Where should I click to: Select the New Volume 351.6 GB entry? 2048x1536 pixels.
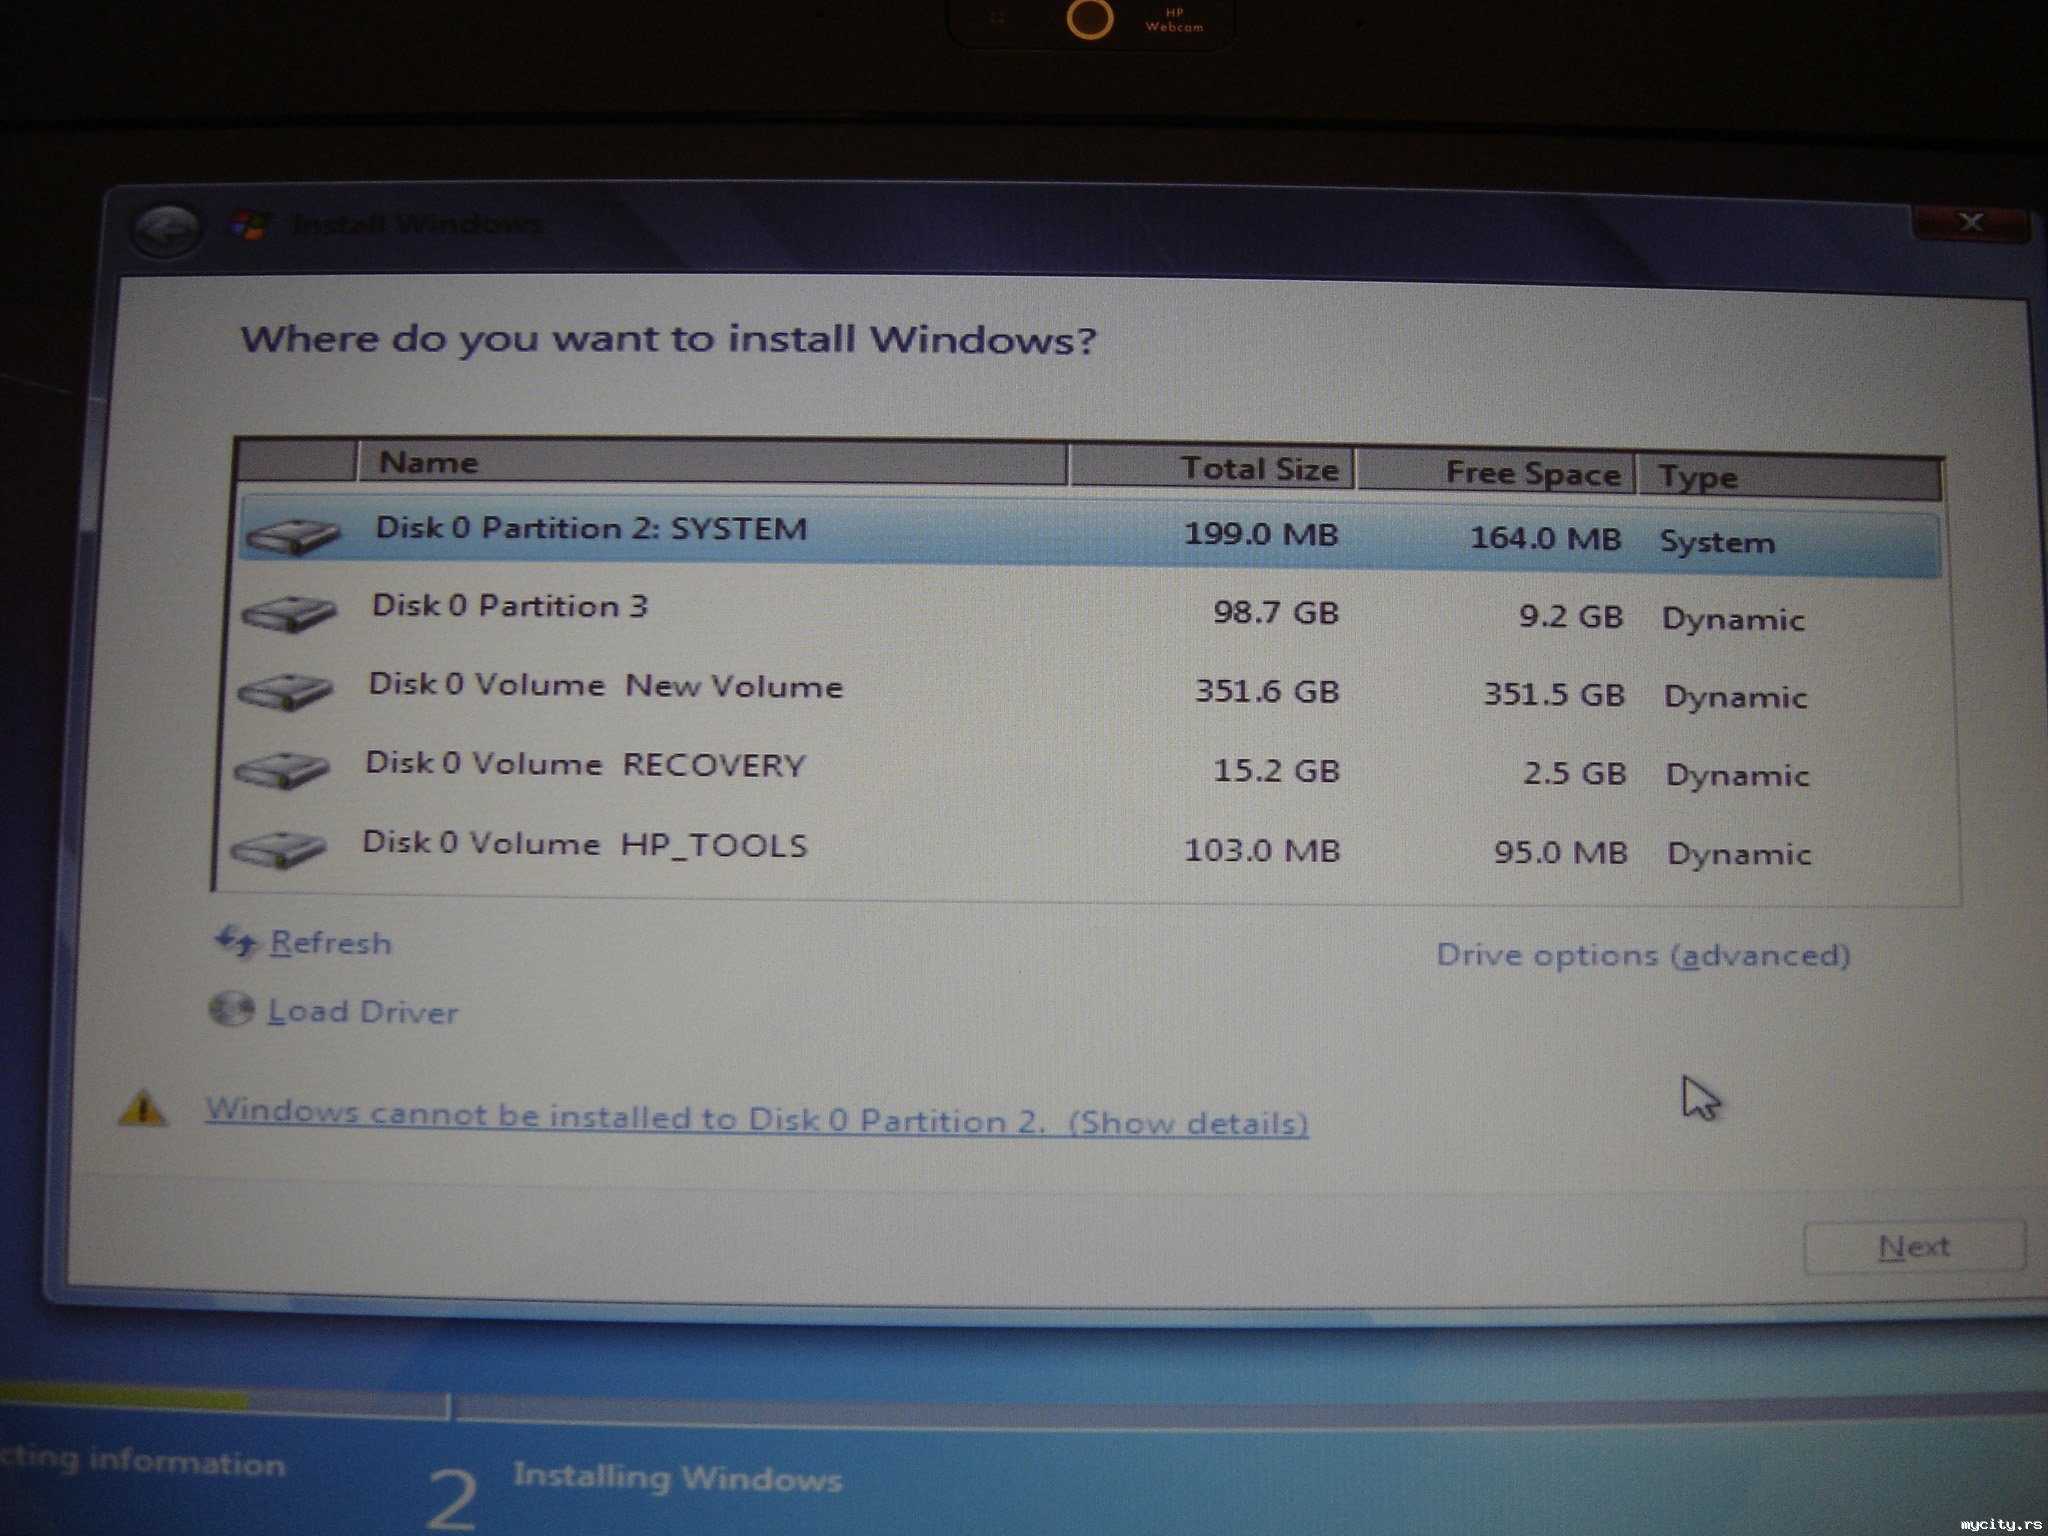[x=605, y=686]
